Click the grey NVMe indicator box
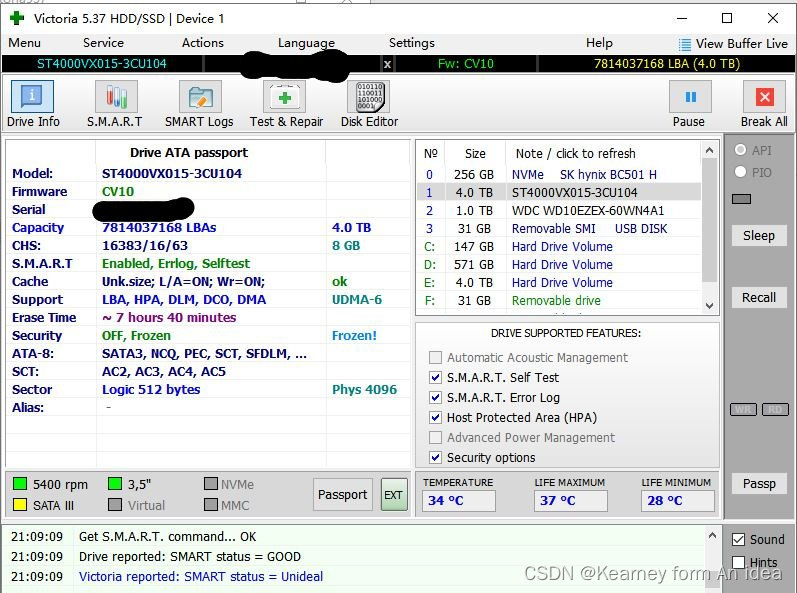This screenshot has width=797, height=593. pos(210,483)
